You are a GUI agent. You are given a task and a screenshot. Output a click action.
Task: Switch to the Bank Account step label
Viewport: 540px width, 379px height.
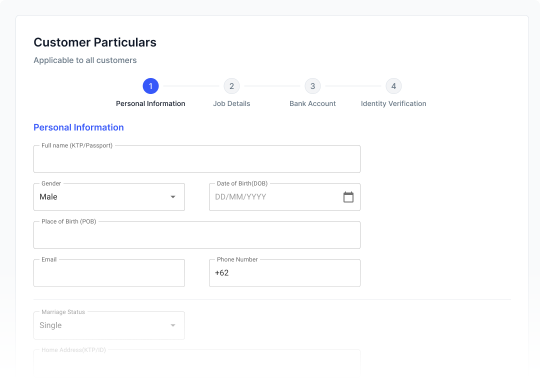[x=313, y=104]
